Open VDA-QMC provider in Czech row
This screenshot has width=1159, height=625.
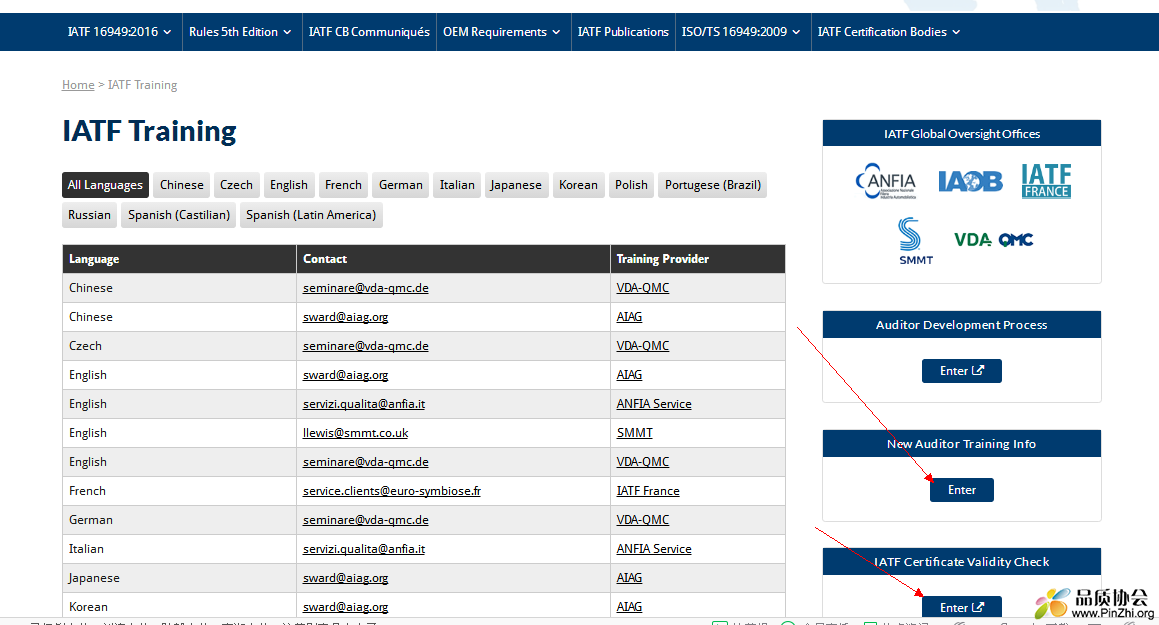tap(643, 346)
